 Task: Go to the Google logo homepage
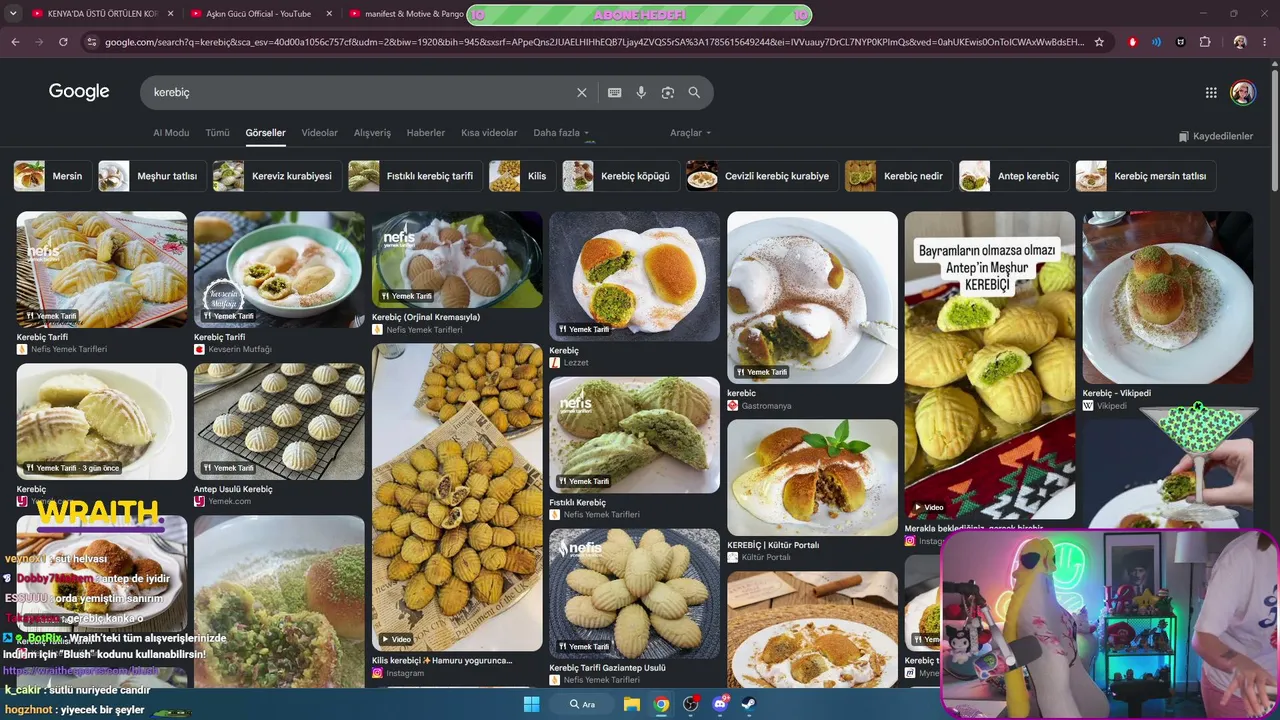tap(79, 92)
